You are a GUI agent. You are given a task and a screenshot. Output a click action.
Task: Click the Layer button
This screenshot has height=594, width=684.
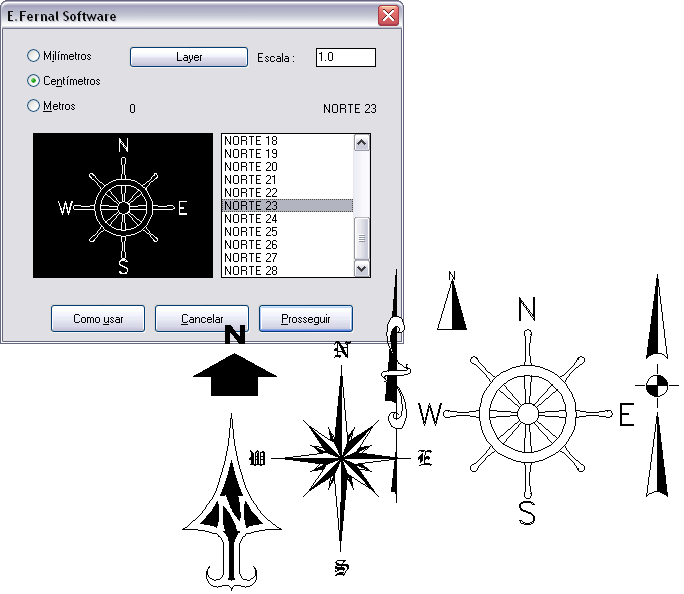pyautogui.click(x=189, y=57)
